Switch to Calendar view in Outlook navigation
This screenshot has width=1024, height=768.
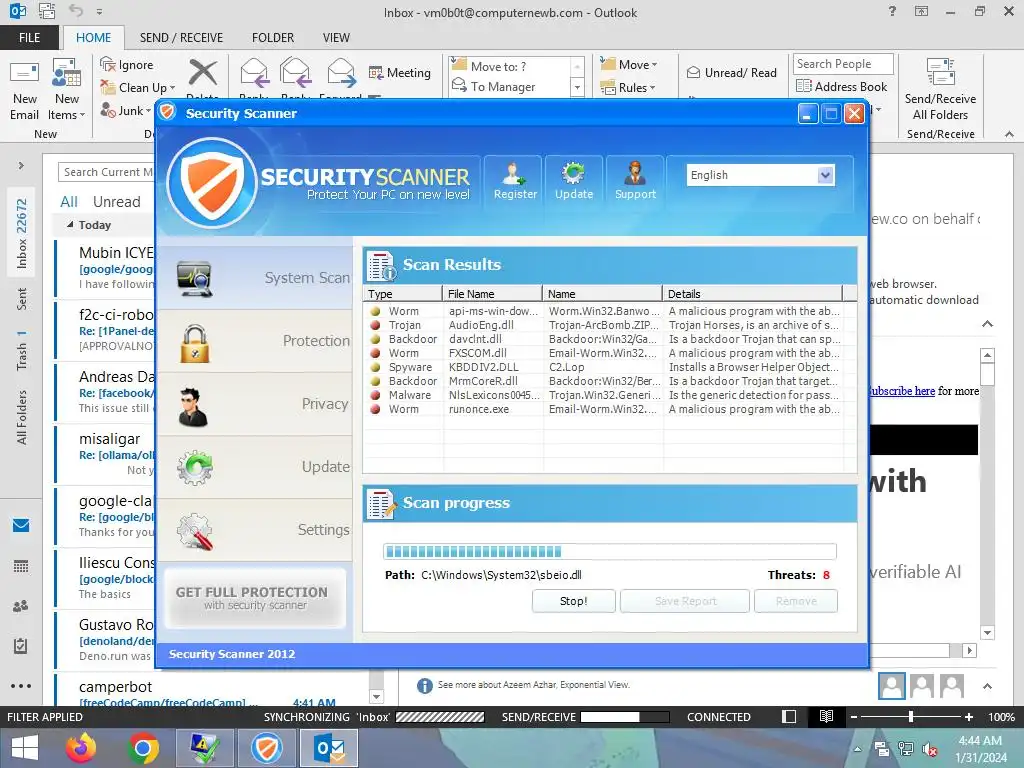(21, 566)
